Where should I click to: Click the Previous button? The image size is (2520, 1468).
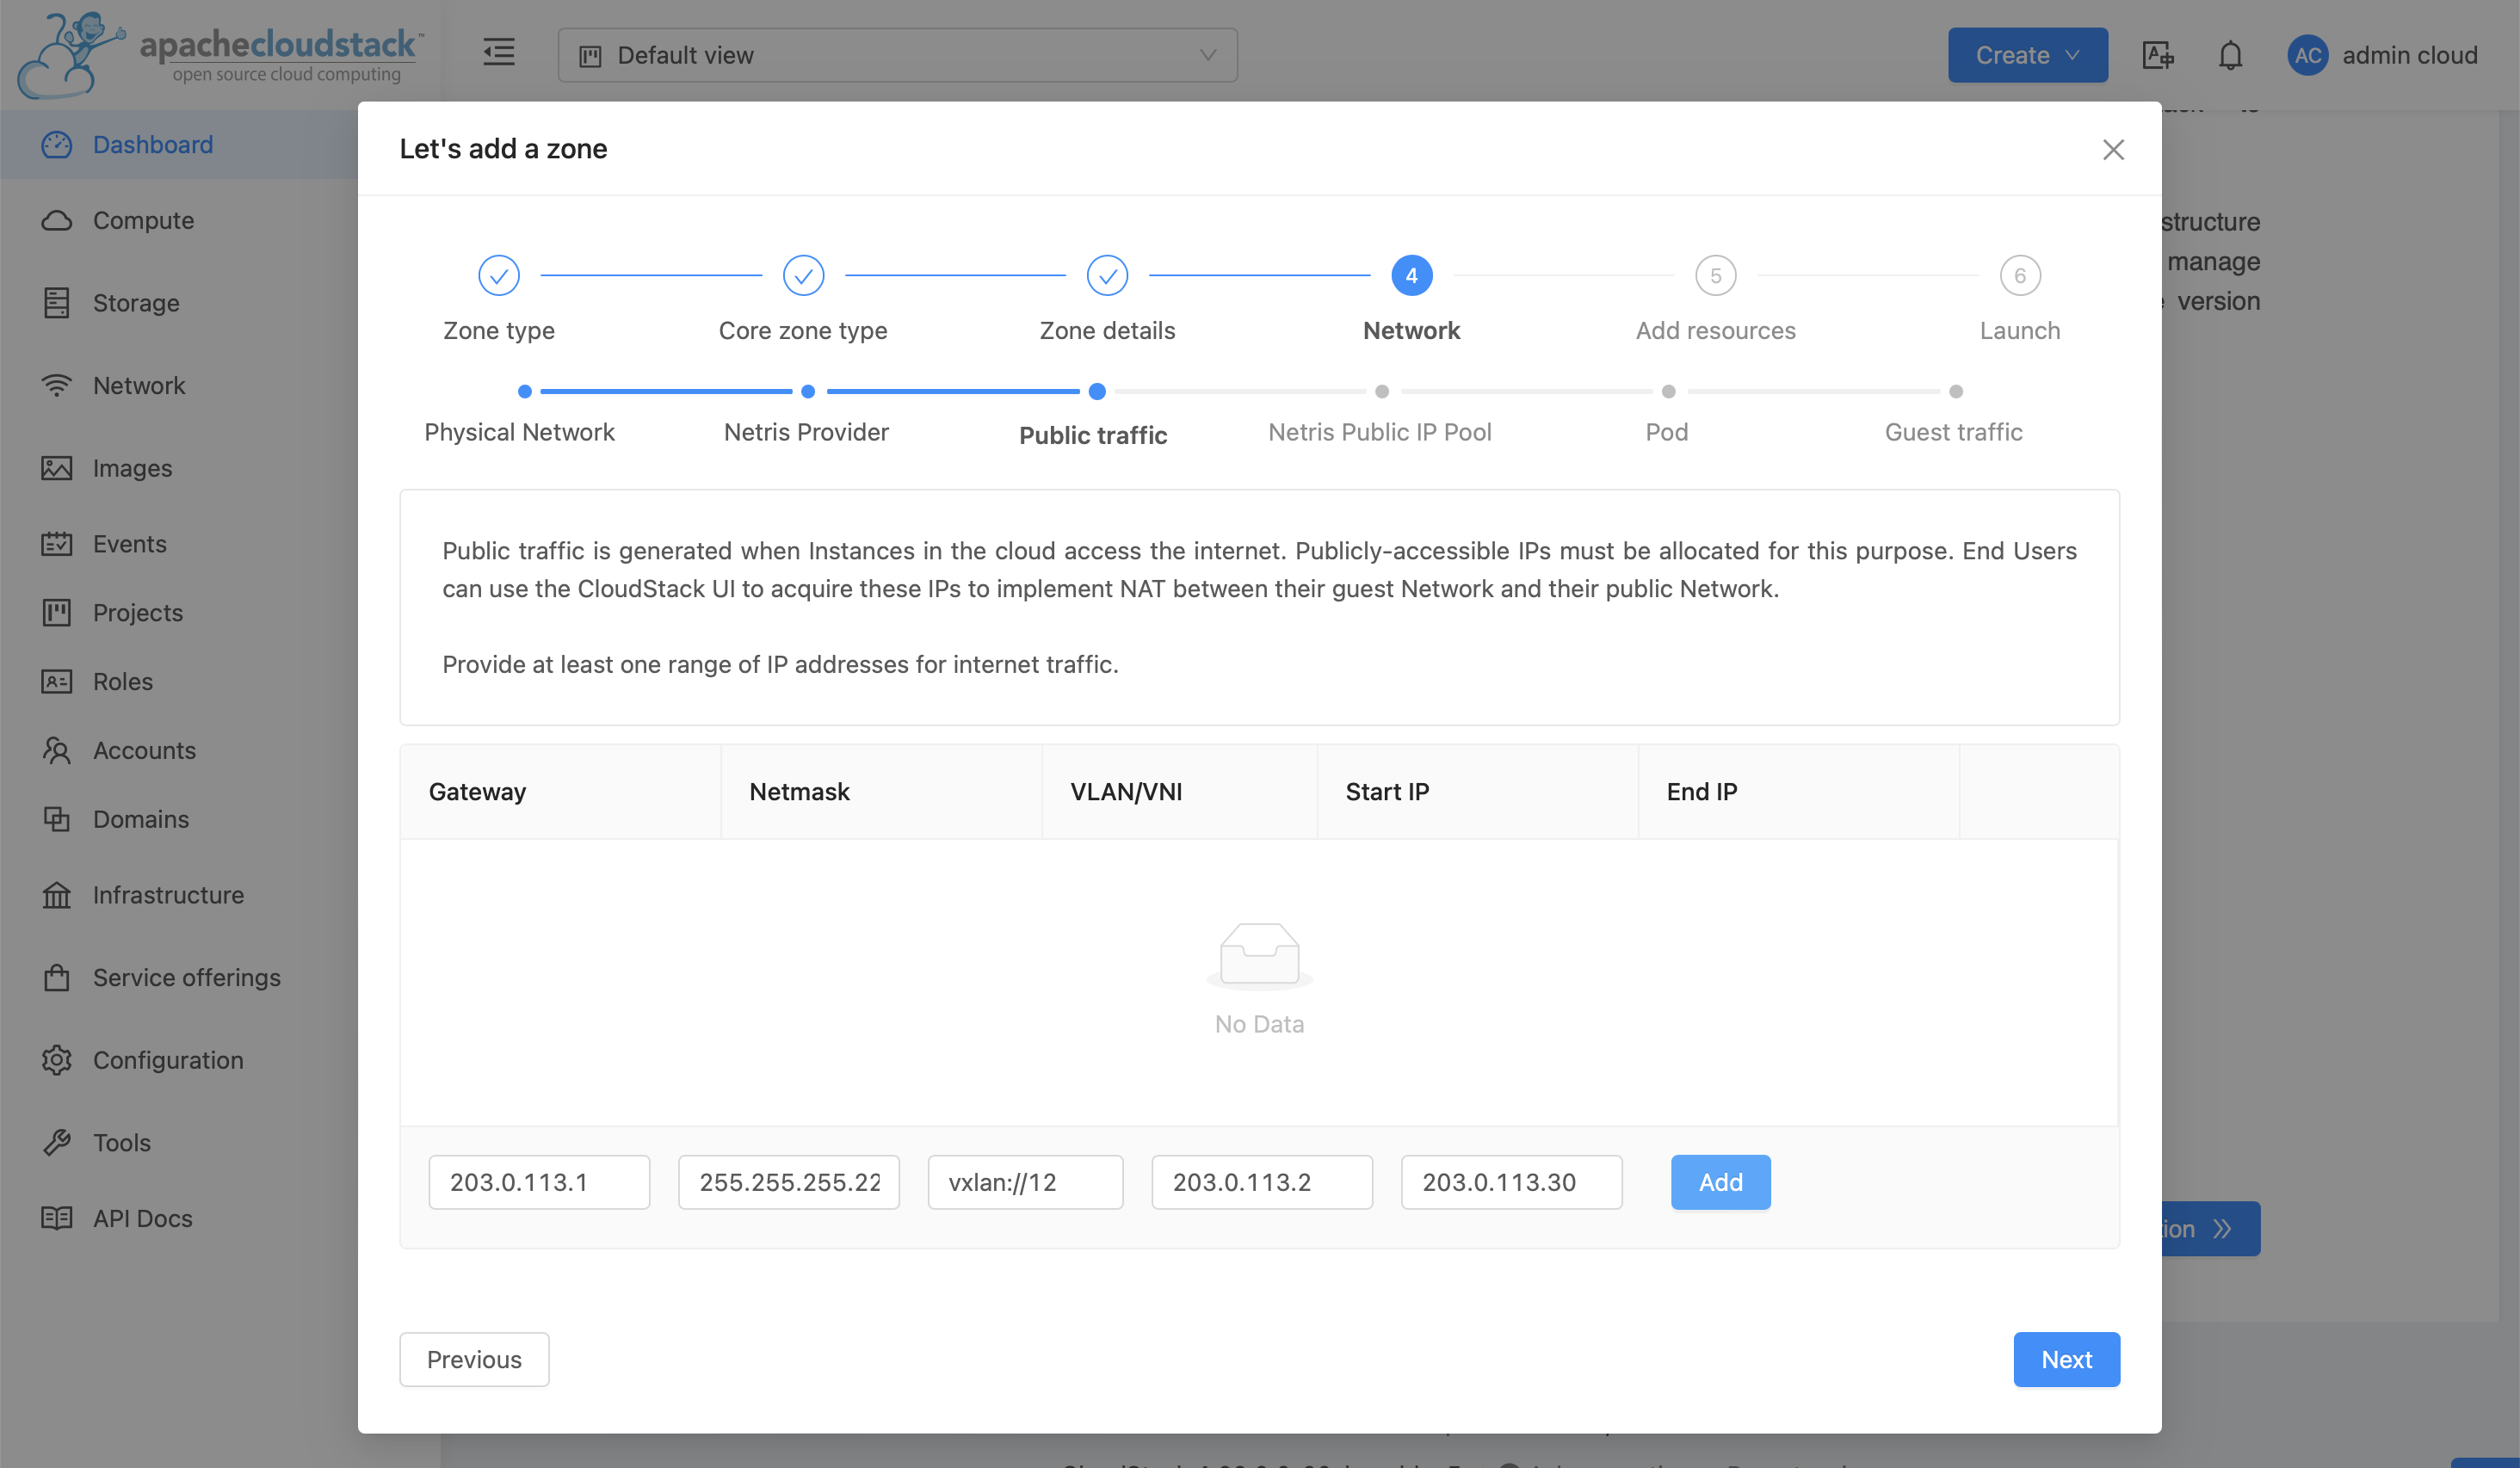coord(474,1359)
